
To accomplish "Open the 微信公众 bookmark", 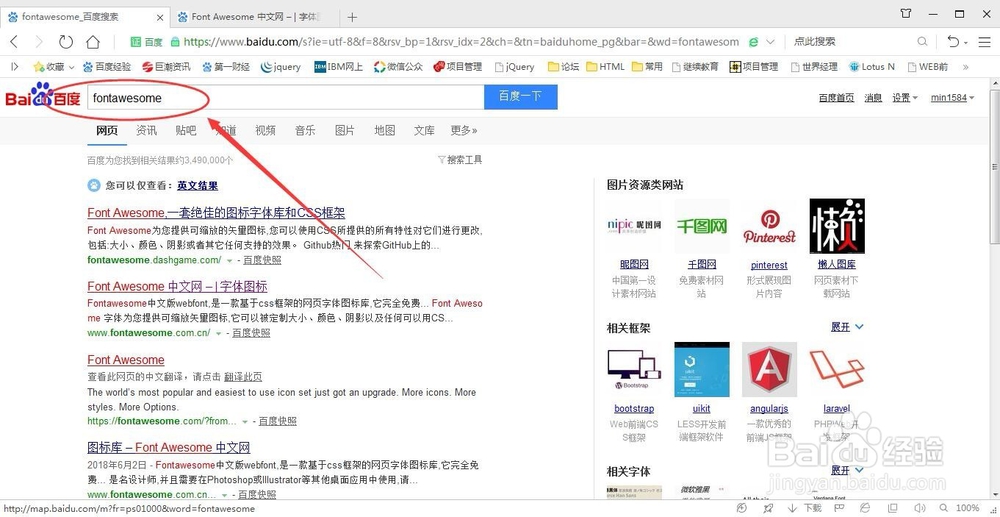I will coord(399,66).
